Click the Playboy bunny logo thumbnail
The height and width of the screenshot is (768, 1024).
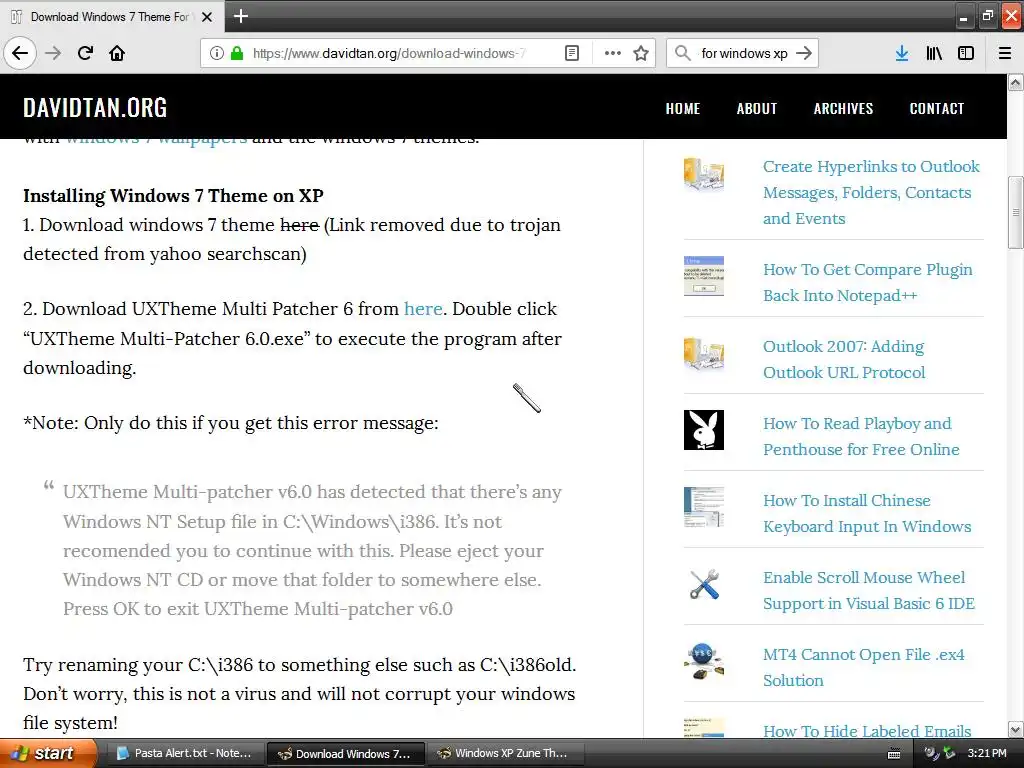[x=703, y=430]
